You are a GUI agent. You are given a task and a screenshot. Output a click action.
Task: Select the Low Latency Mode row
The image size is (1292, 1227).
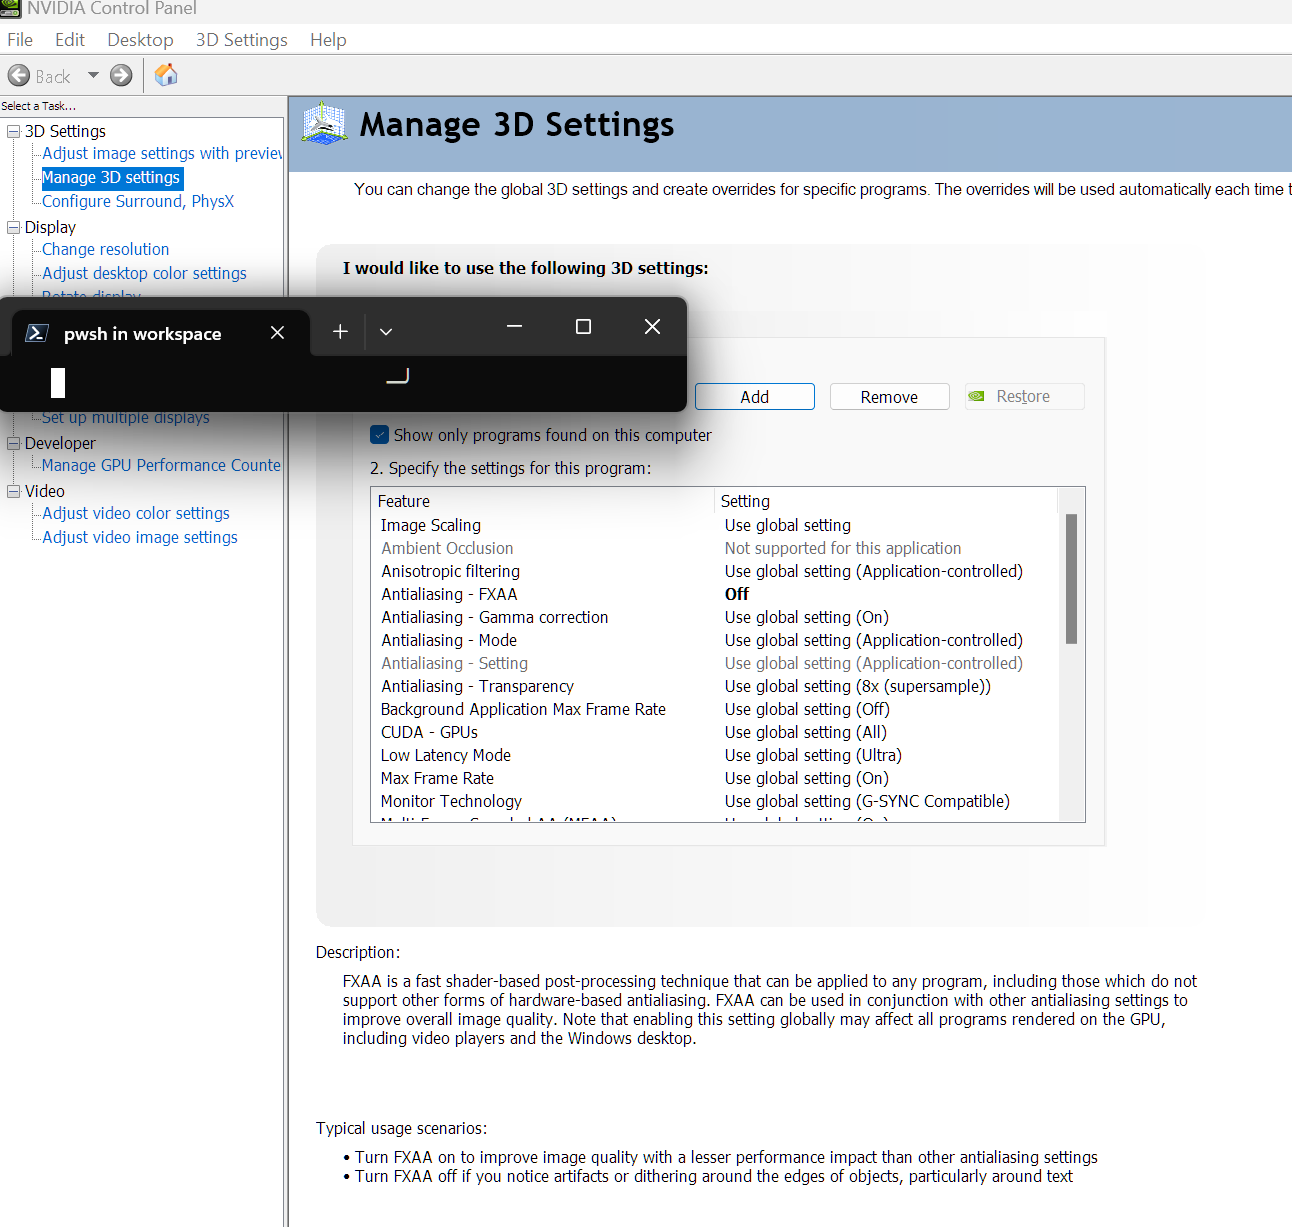(x=714, y=755)
